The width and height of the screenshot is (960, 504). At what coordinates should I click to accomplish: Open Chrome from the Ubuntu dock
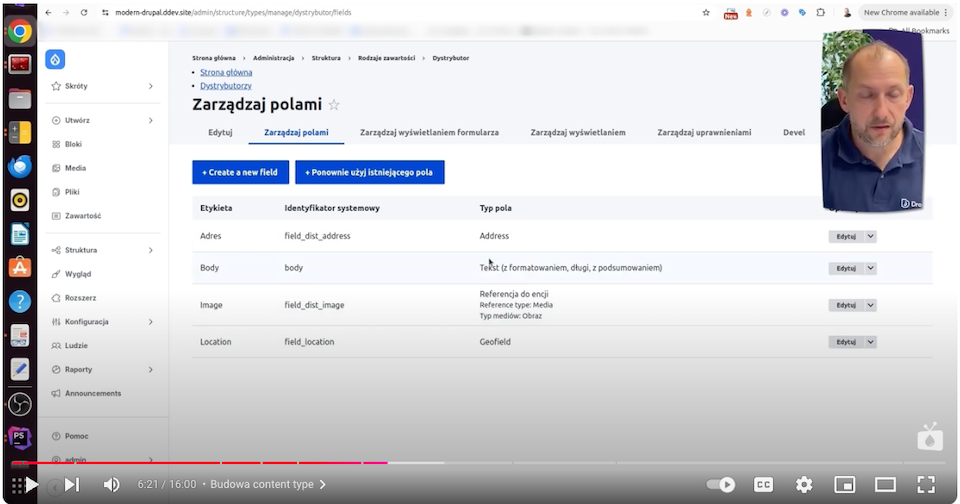[x=20, y=31]
